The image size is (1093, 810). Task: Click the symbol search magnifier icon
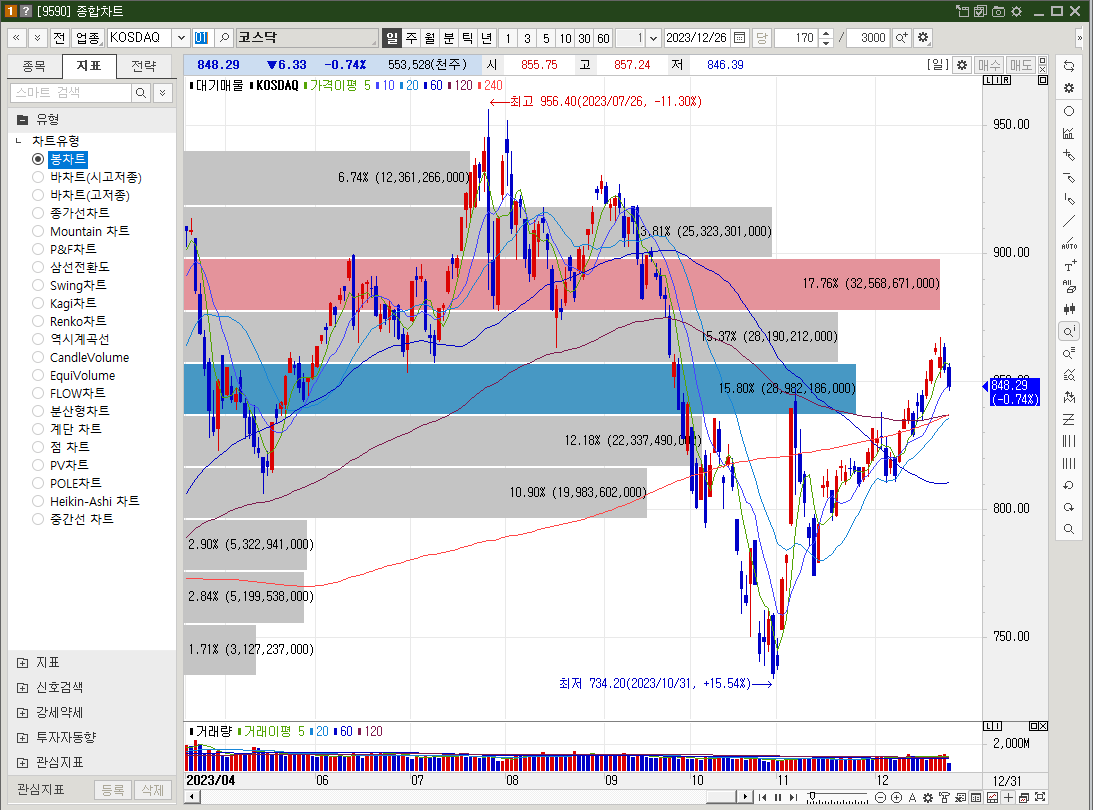coord(224,38)
